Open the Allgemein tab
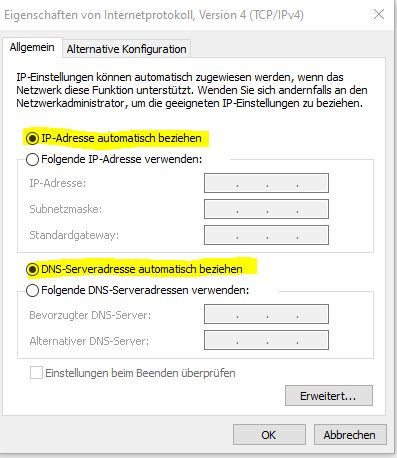The image size is (397, 458). coord(32,47)
